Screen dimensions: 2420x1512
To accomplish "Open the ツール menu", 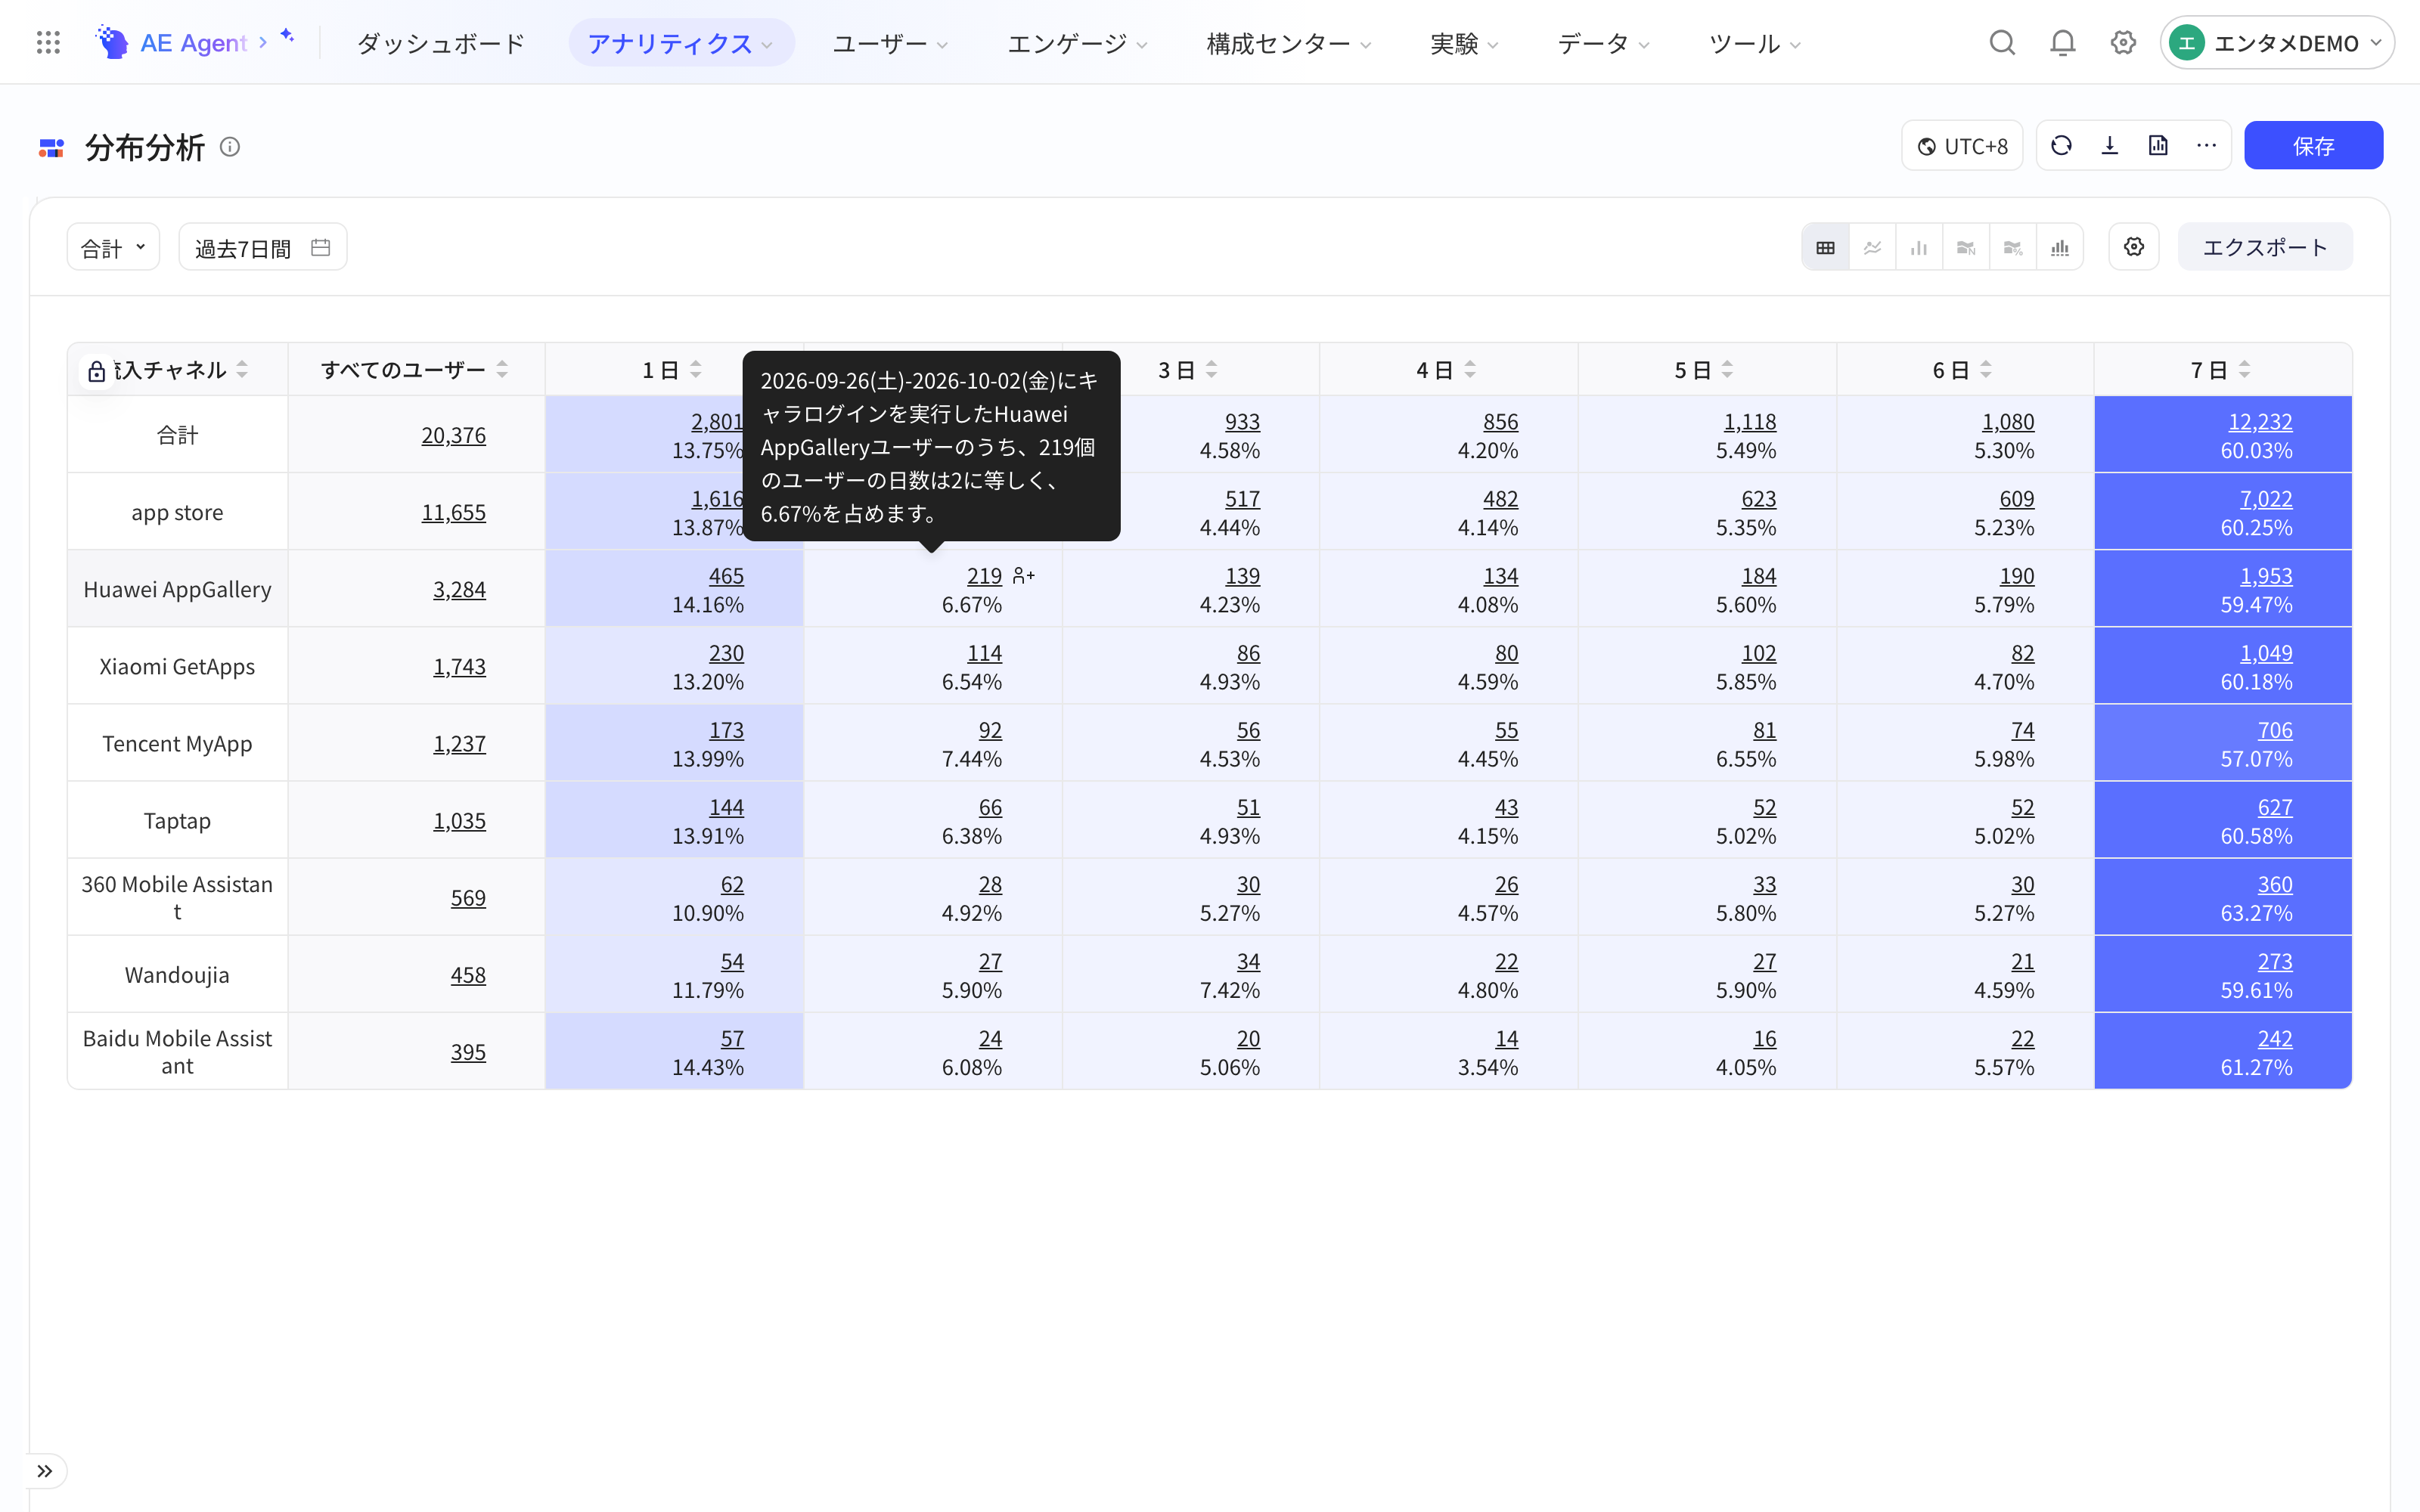I will pos(1754,43).
